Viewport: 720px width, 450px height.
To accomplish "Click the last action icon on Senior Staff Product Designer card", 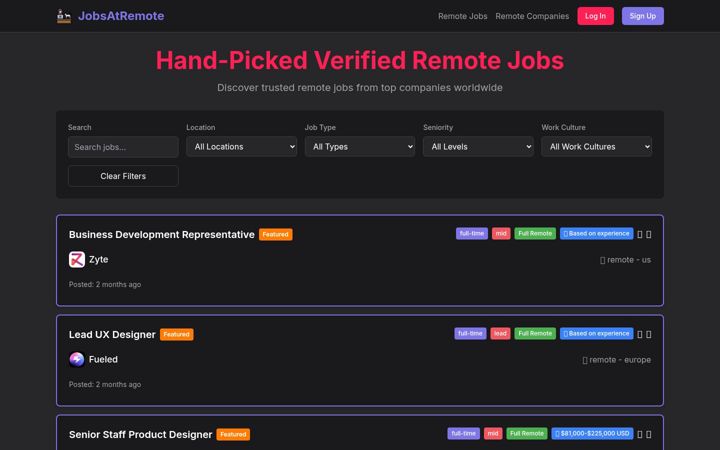I will (648, 434).
